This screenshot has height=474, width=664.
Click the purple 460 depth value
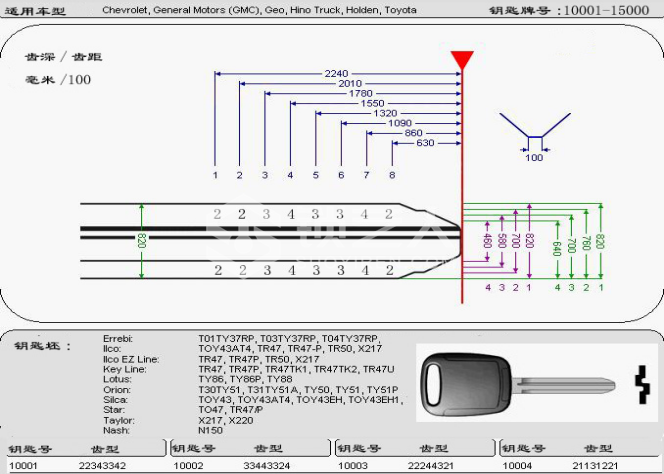click(487, 241)
